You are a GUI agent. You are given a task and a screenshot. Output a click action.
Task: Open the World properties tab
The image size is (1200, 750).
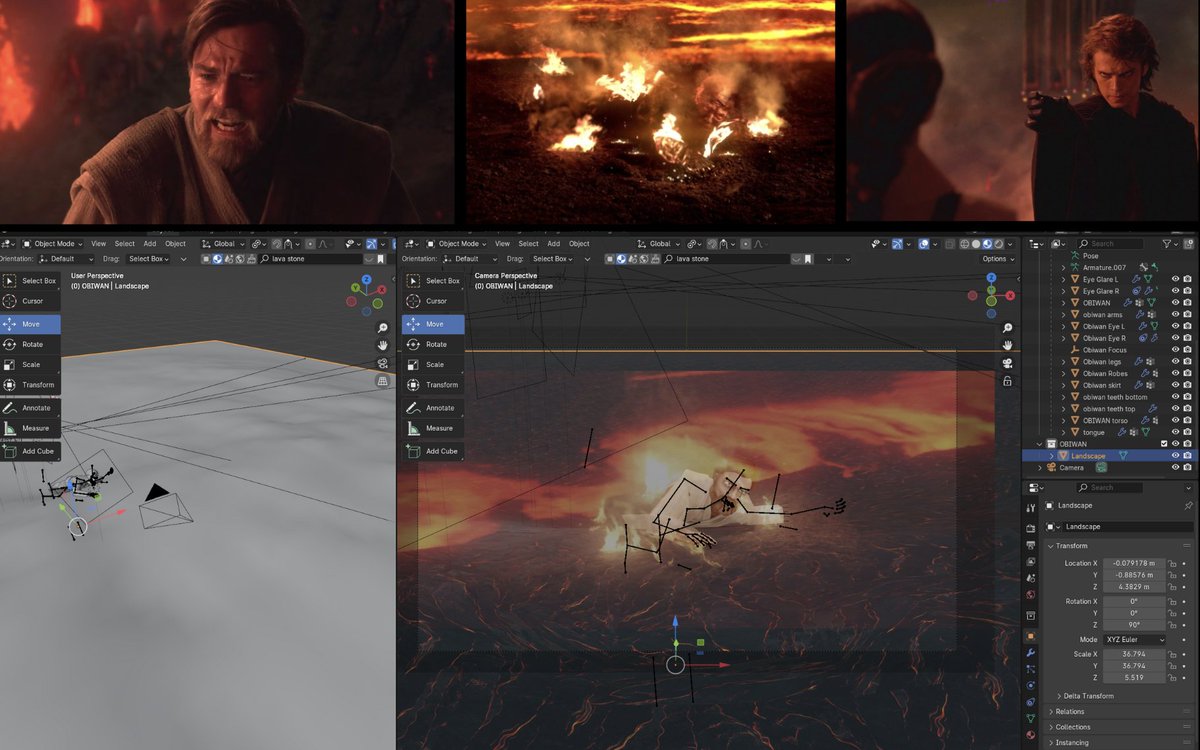pyautogui.click(x=1031, y=594)
